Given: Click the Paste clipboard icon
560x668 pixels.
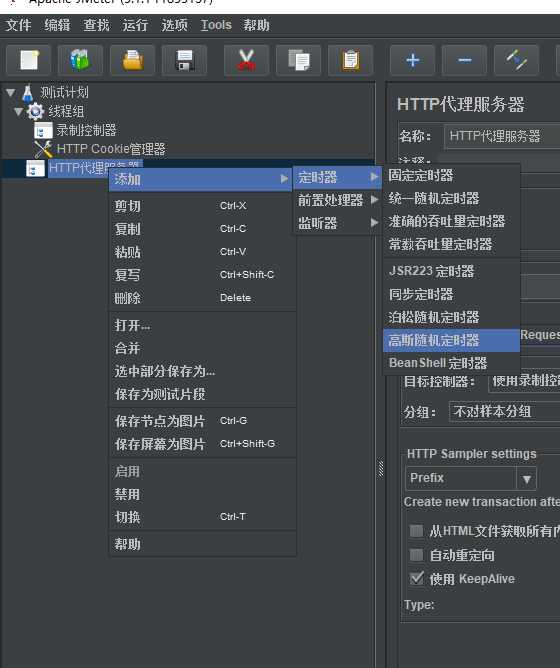Looking at the screenshot, I should 351,60.
